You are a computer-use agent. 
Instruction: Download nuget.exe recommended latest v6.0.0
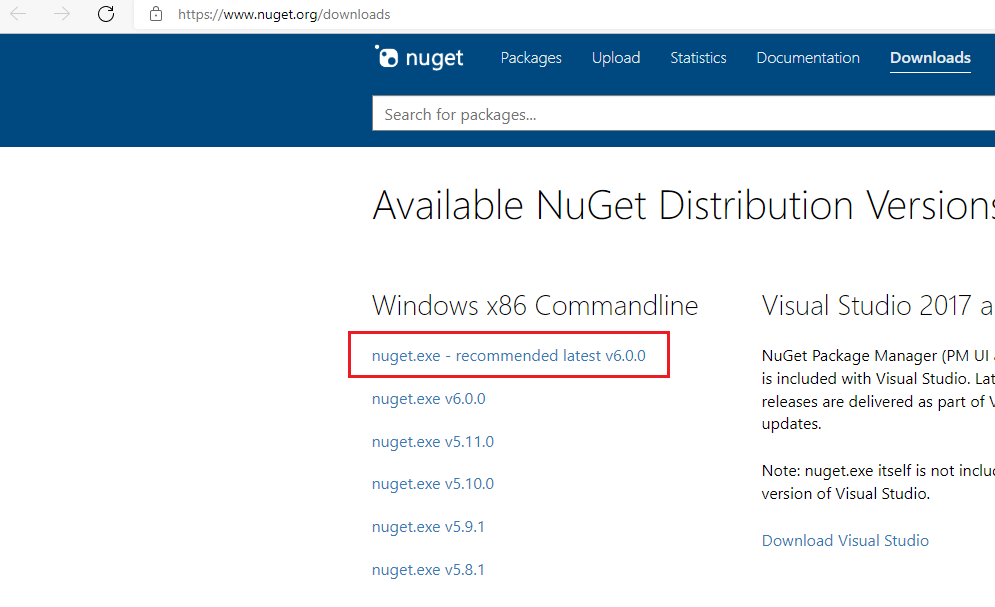pyautogui.click(x=508, y=355)
